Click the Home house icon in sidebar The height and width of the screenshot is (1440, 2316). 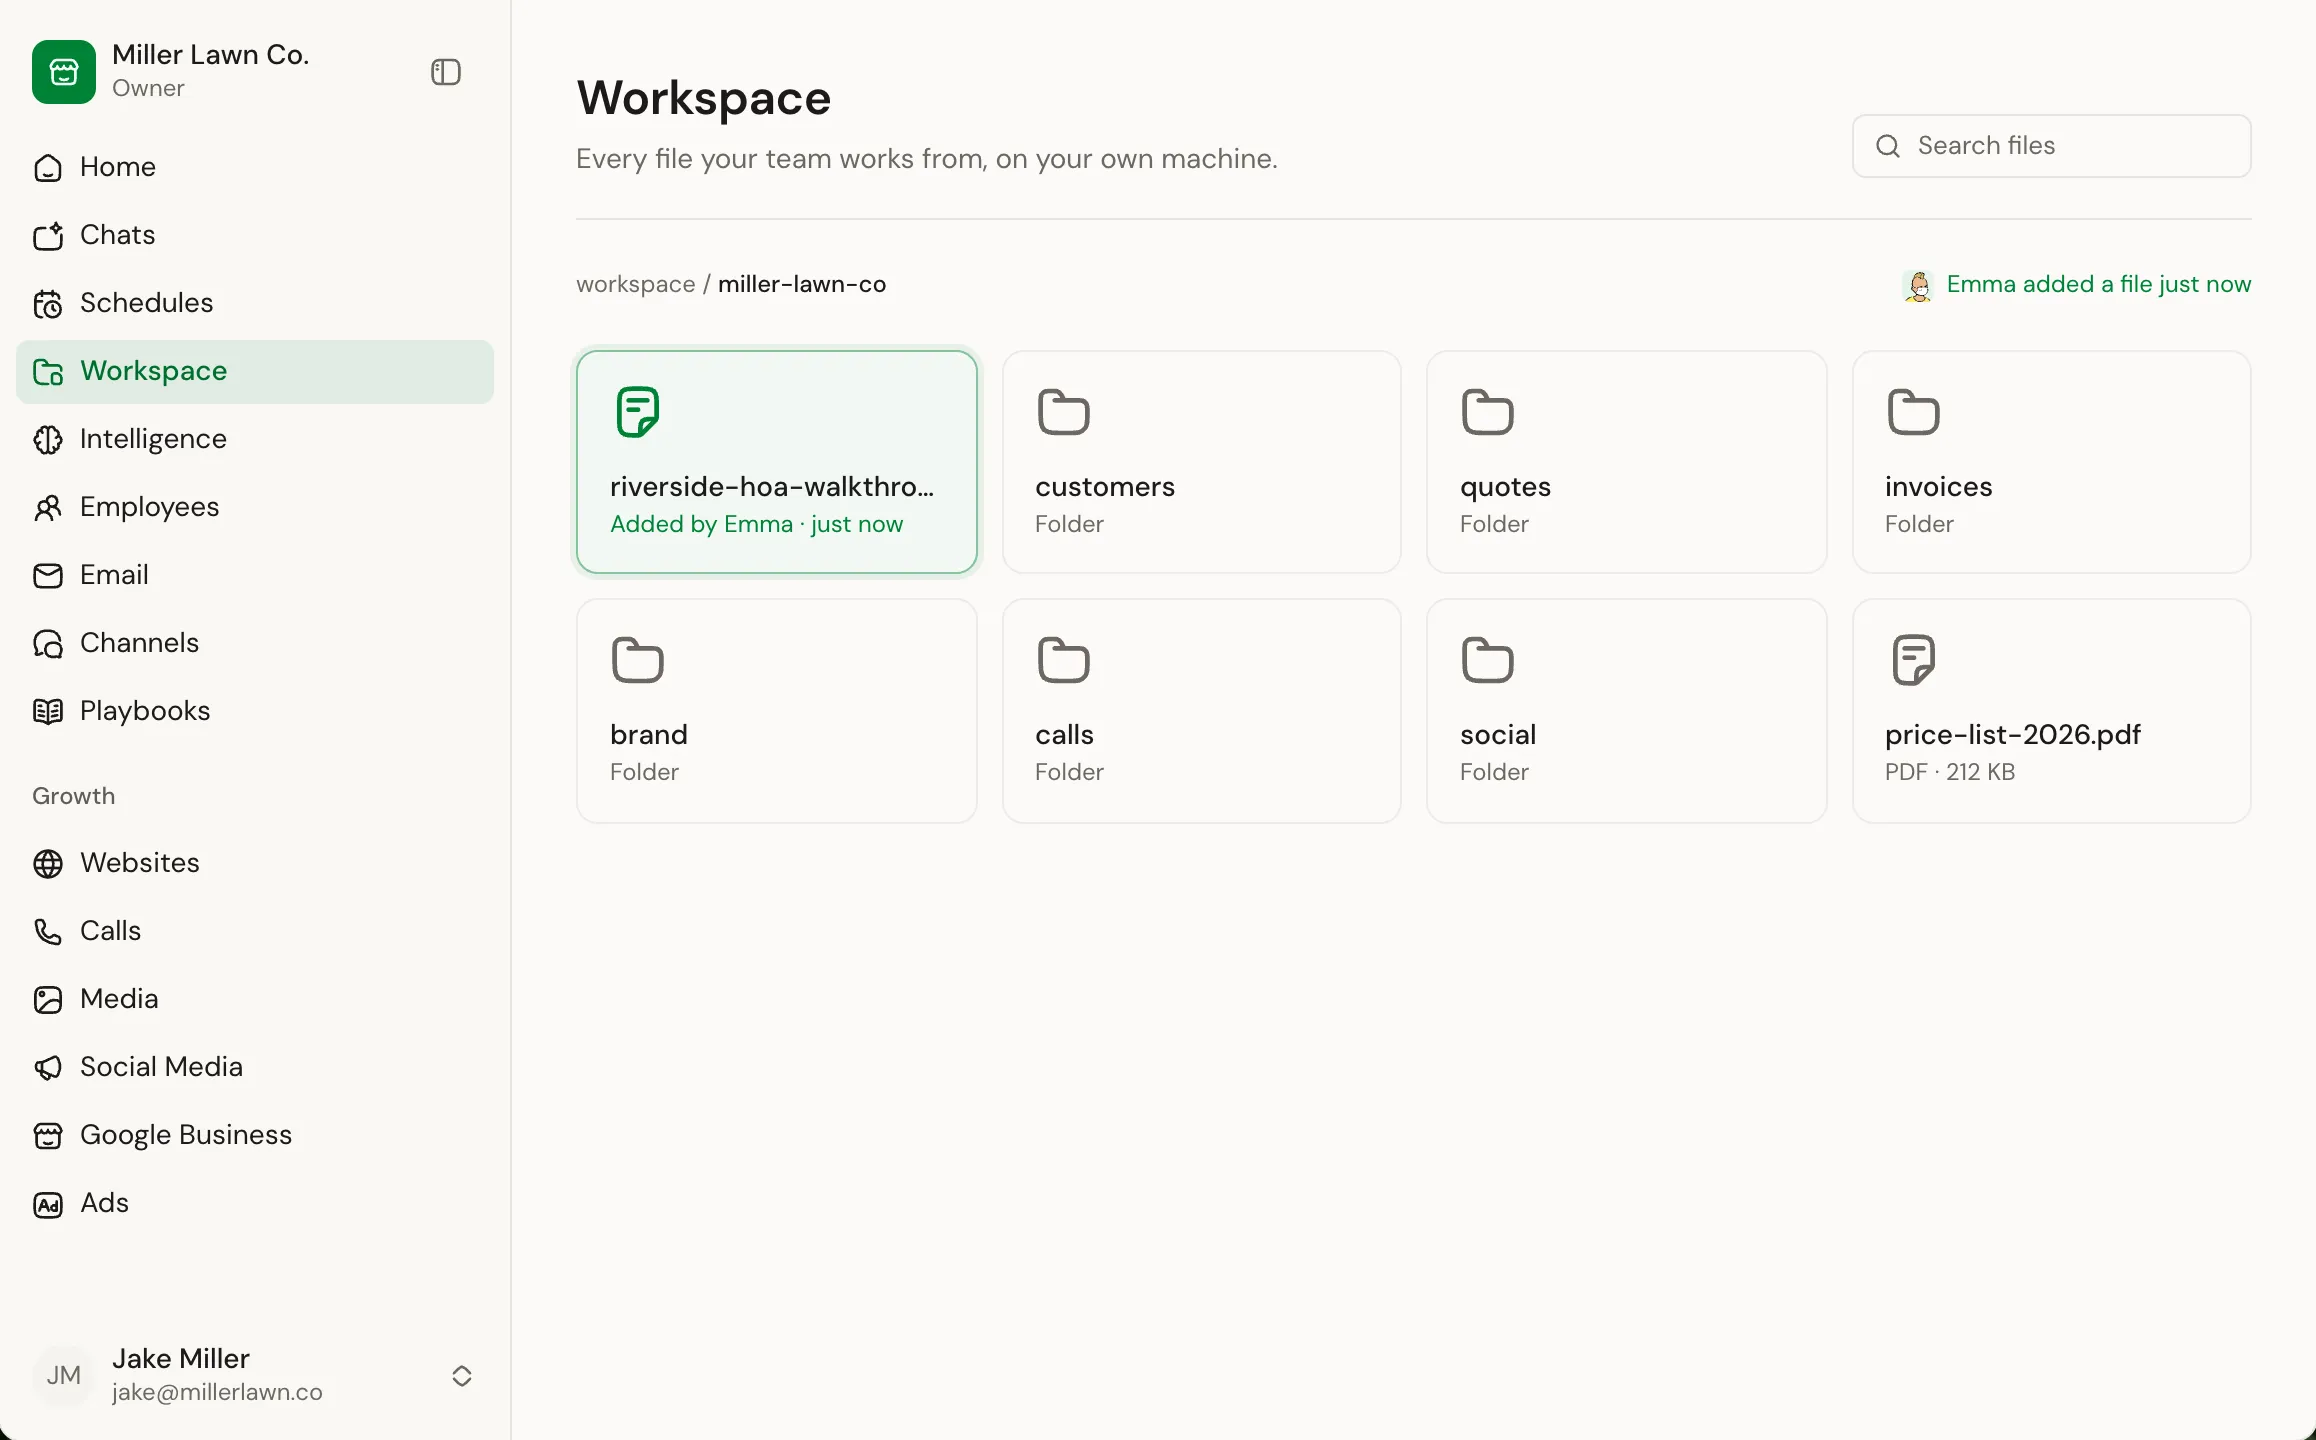pos(48,167)
